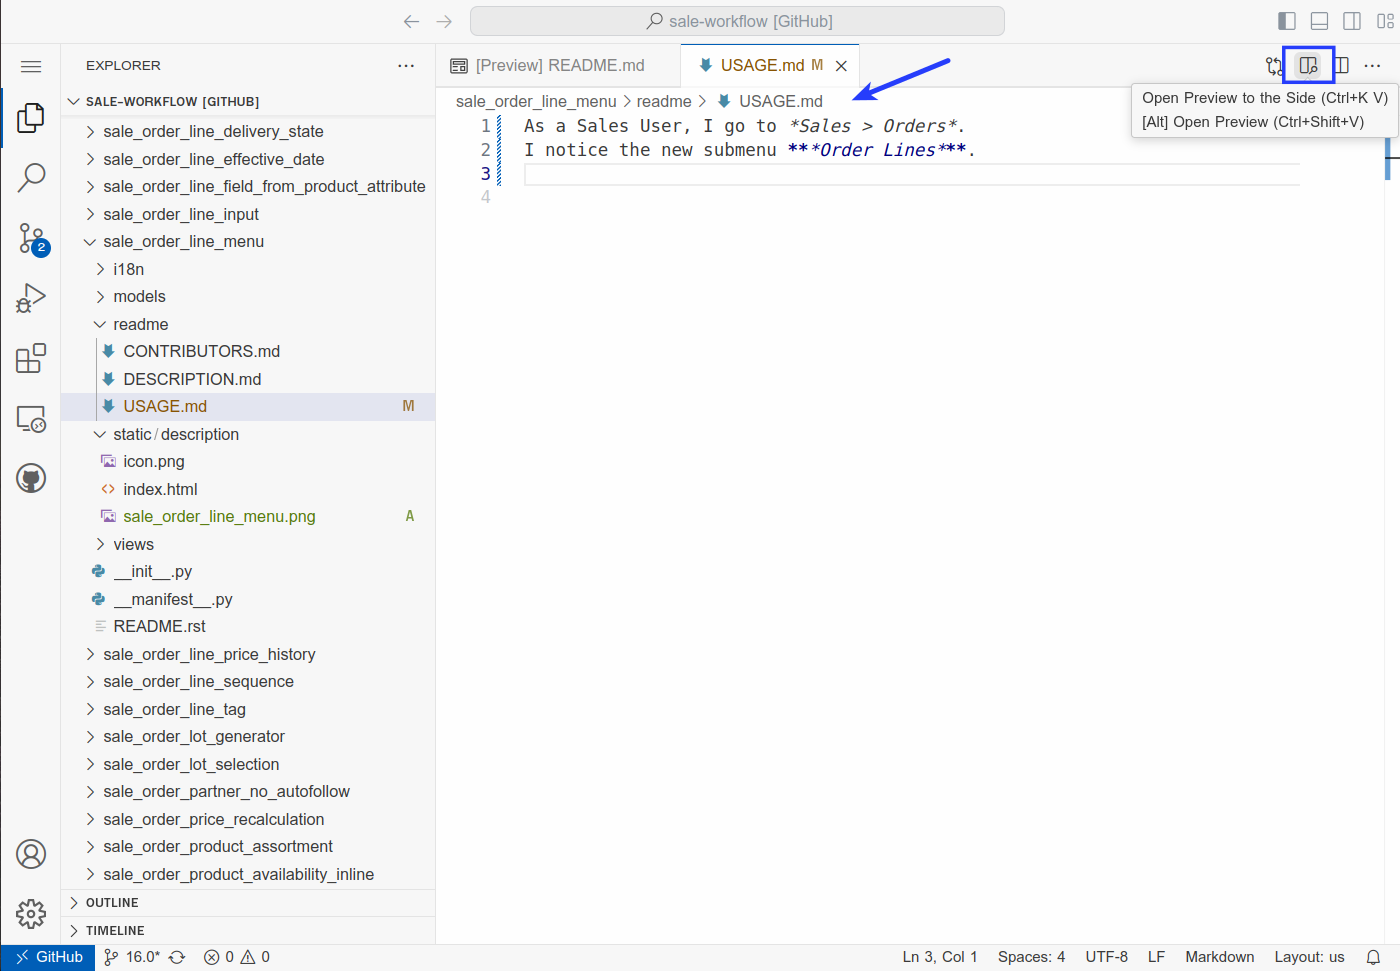The width and height of the screenshot is (1400, 971).
Task: Open the Search view in activity bar
Action: (x=31, y=178)
